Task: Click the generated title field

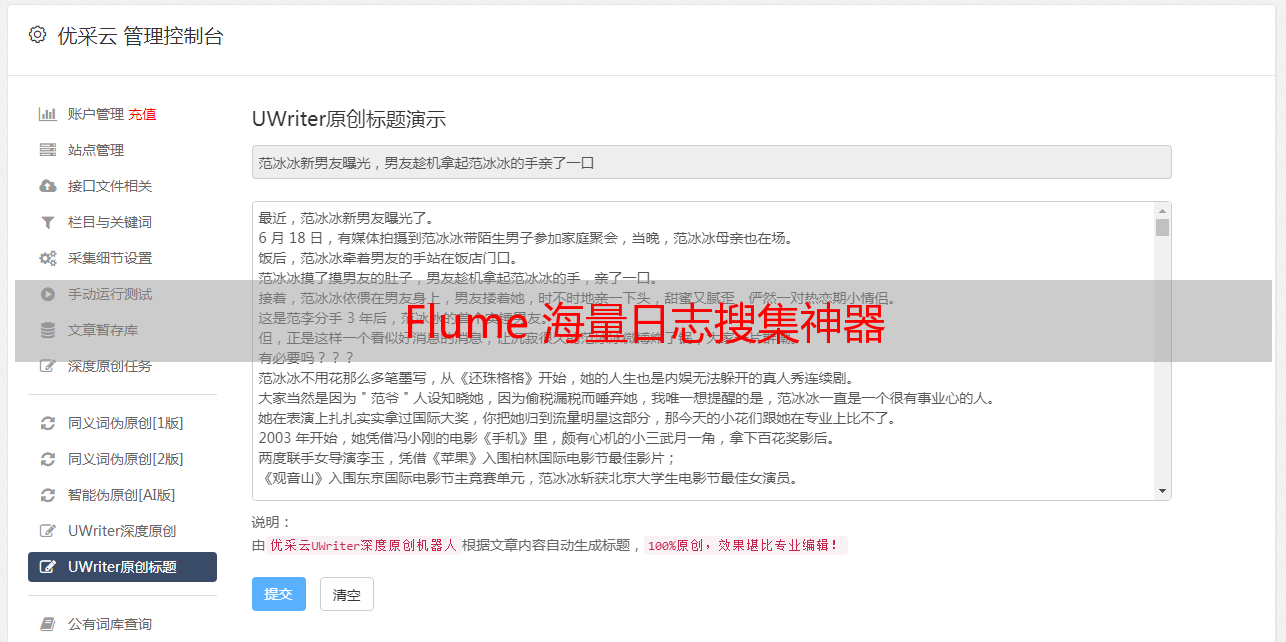Action: (711, 162)
